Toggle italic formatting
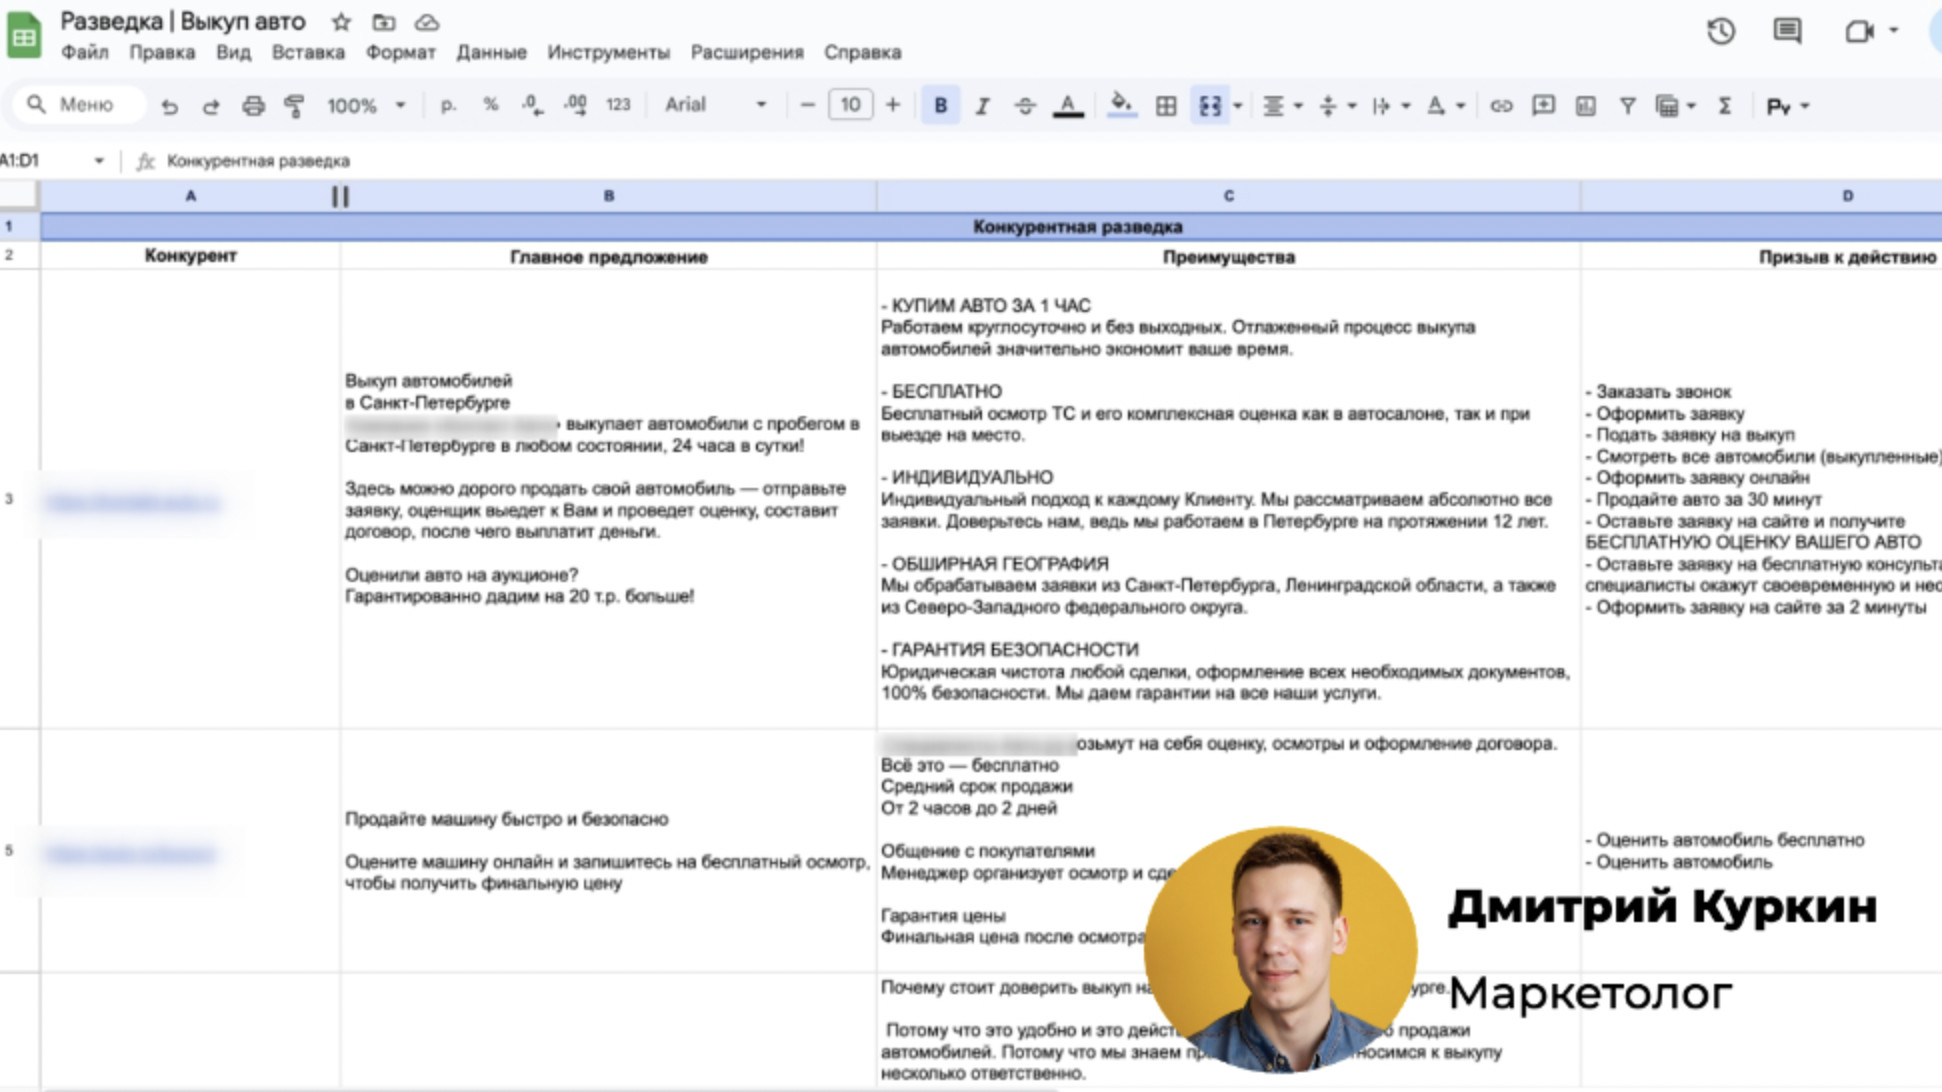 click(x=982, y=106)
